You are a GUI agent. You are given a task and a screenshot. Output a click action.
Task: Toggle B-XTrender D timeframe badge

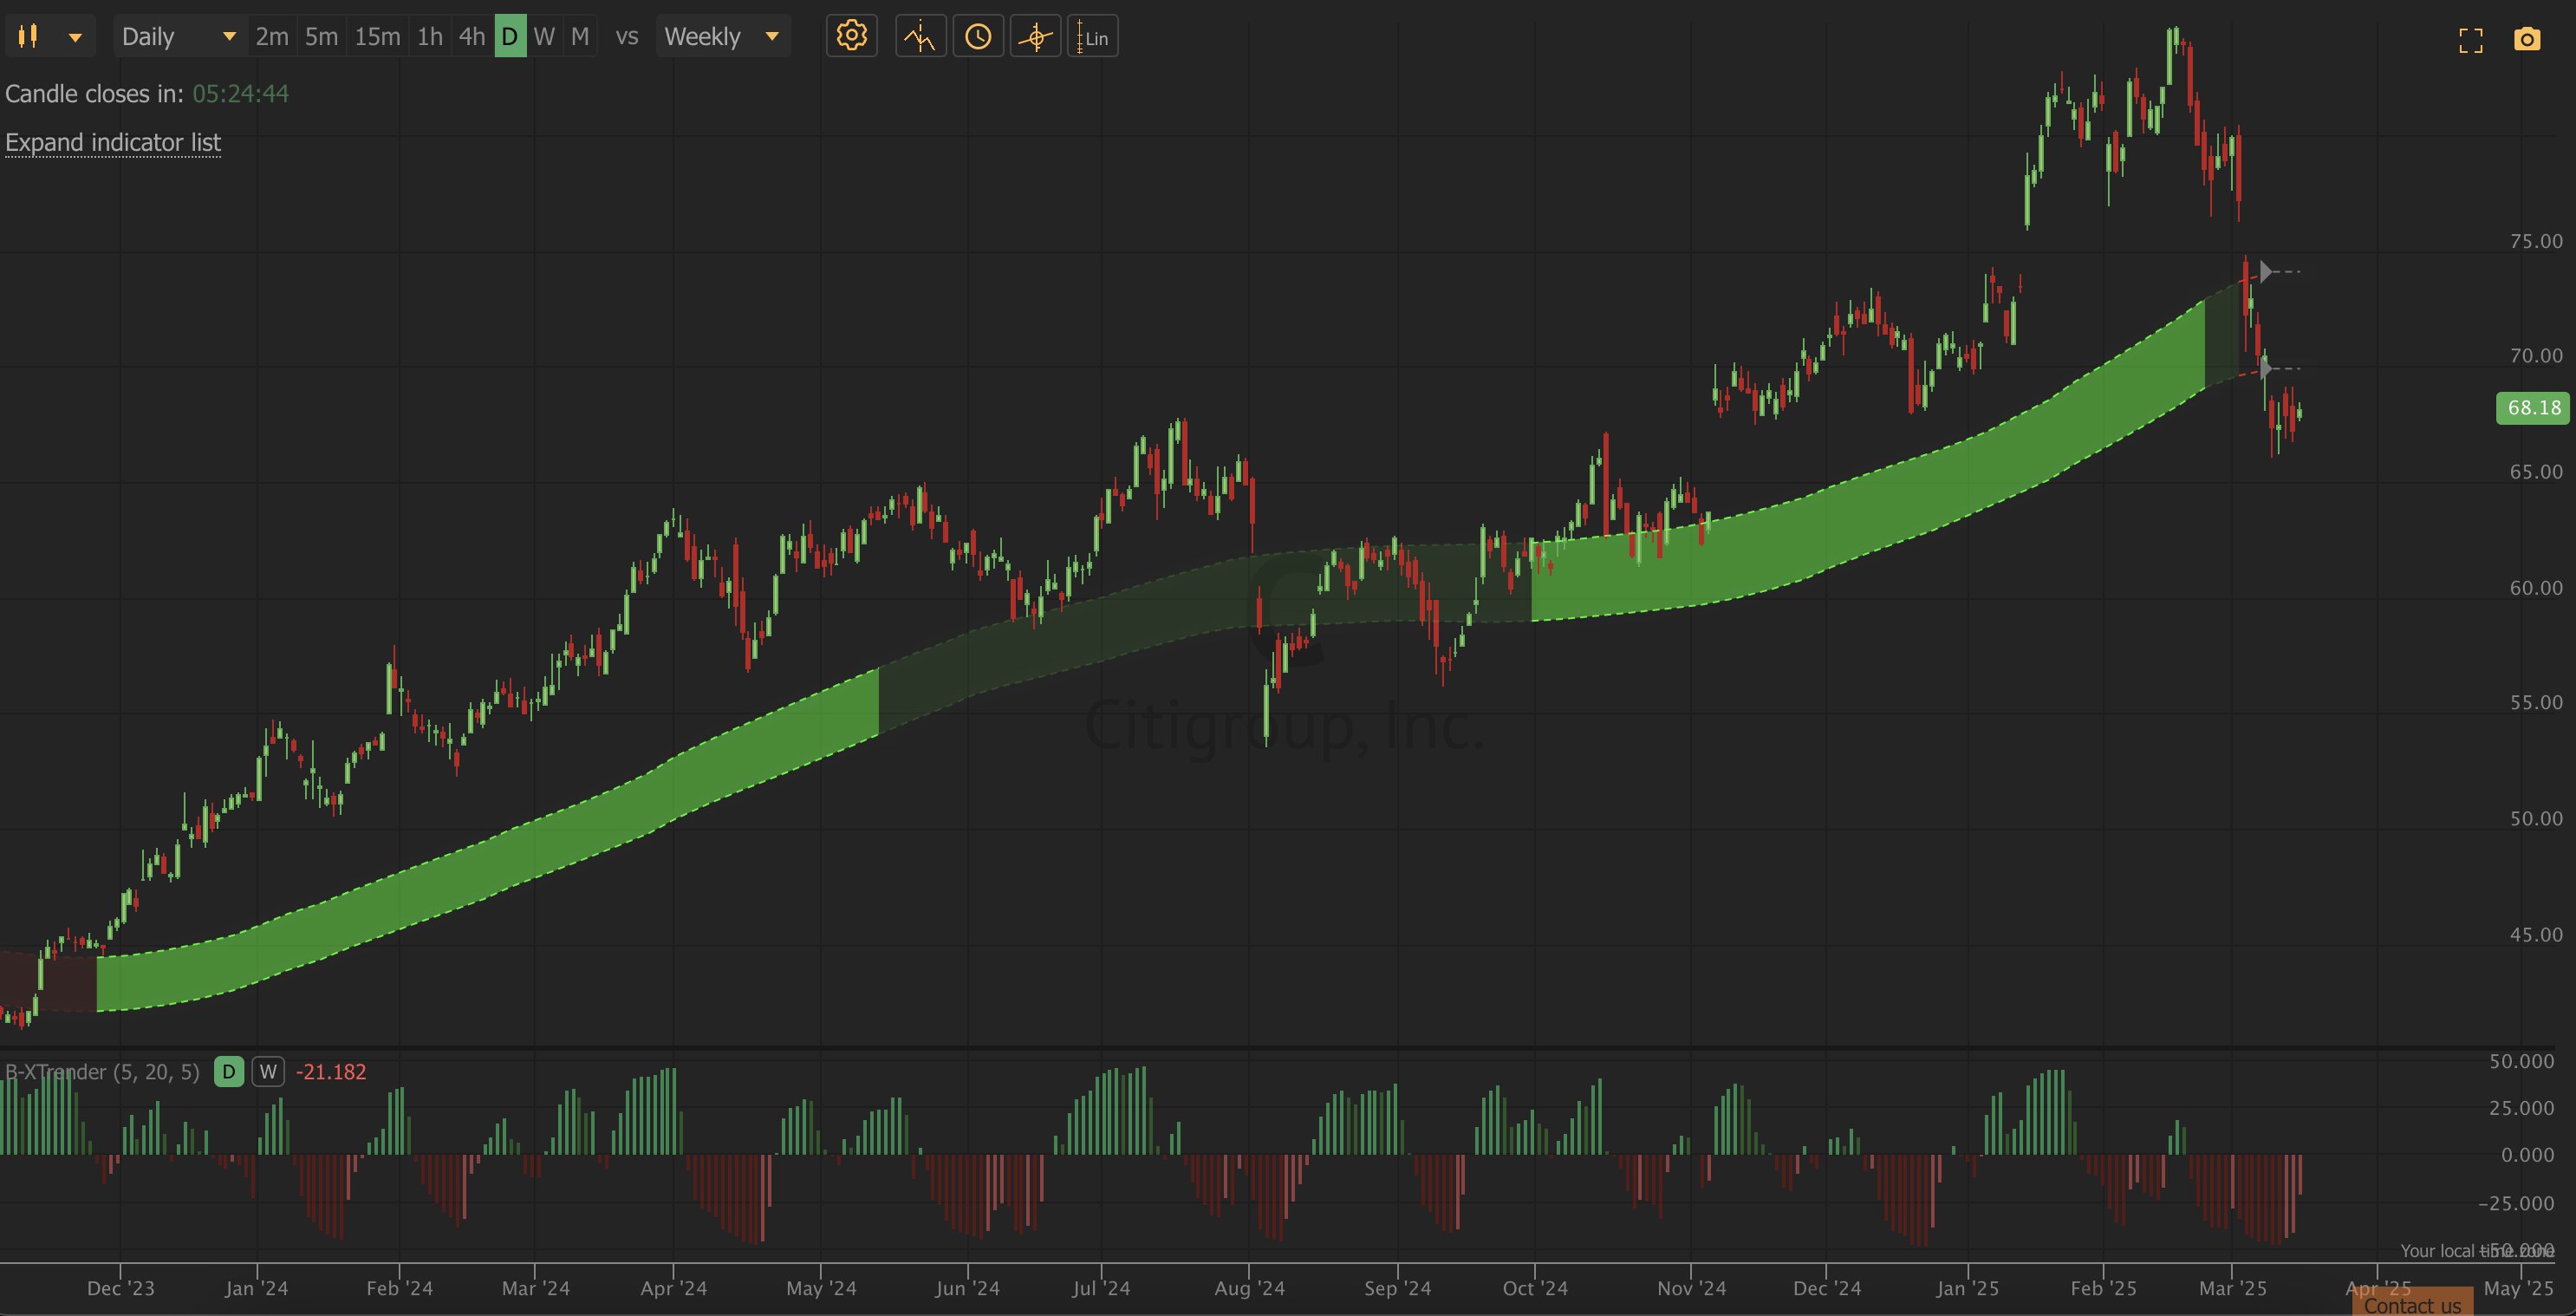tap(228, 1072)
